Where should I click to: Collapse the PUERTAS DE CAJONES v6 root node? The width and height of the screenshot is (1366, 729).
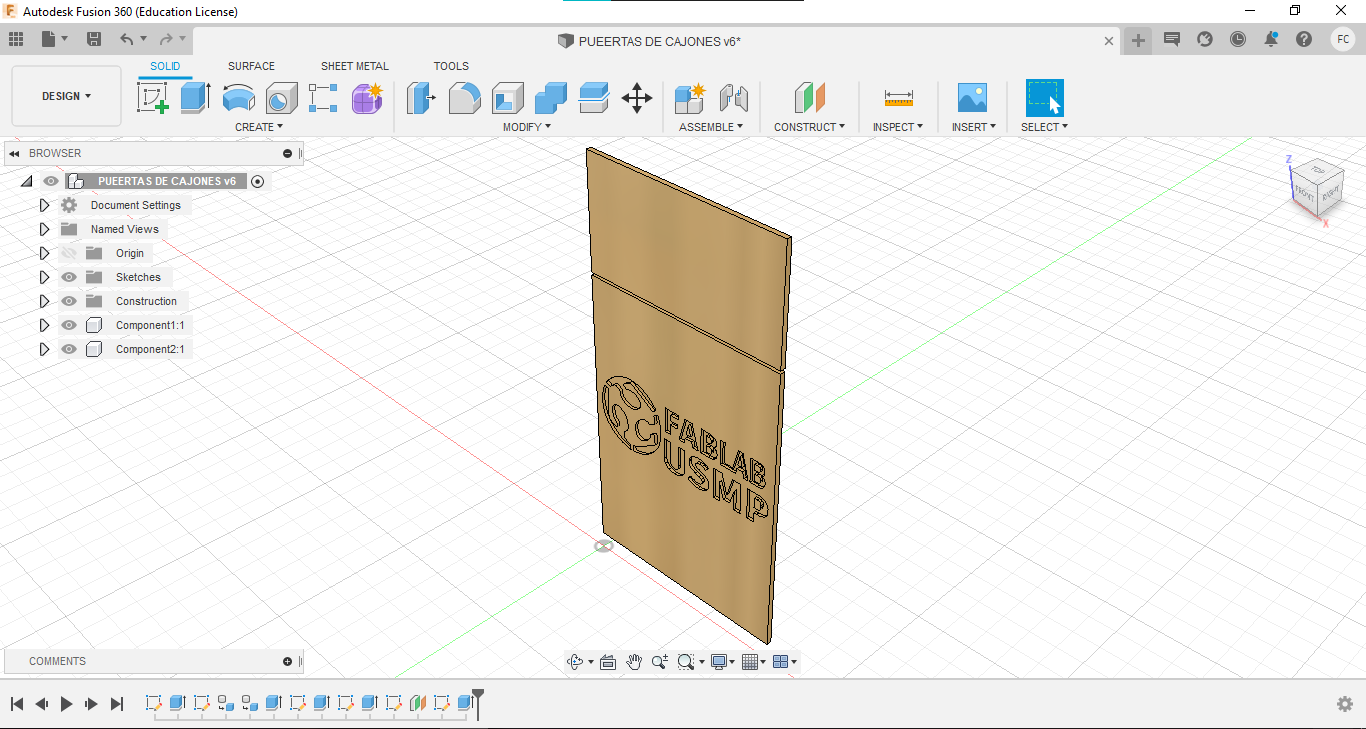click(26, 181)
